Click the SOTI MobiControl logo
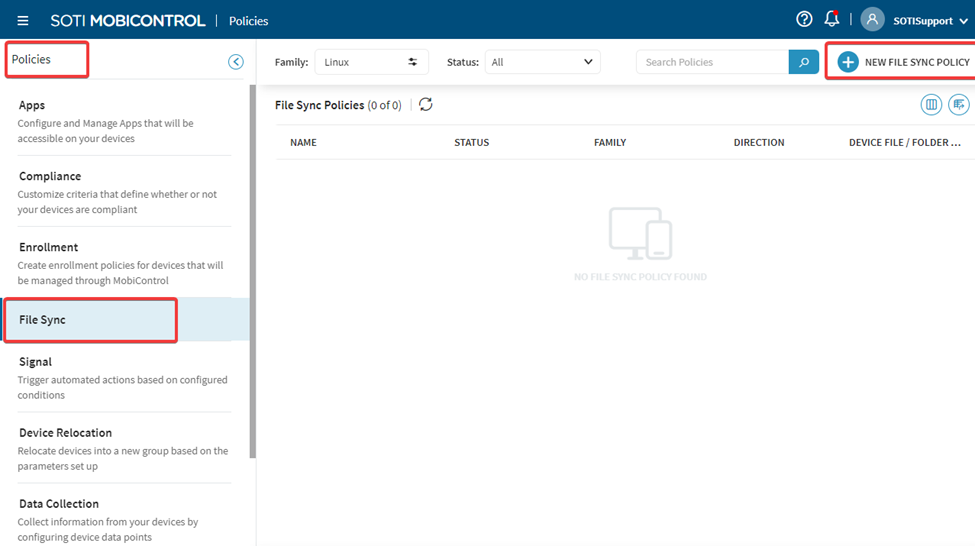The height and width of the screenshot is (546, 975). pyautogui.click(x=127, y=21)
